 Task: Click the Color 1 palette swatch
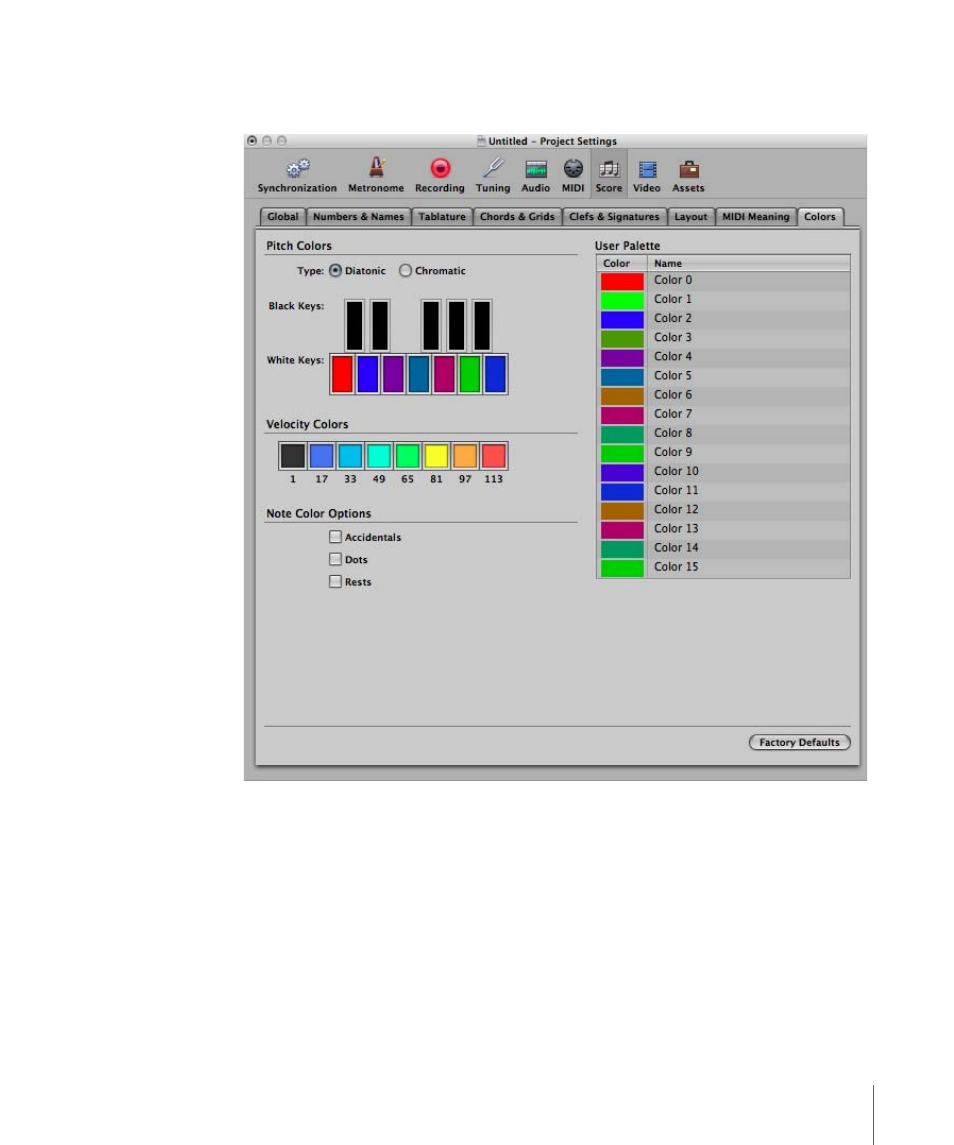(x=622, y=300)
